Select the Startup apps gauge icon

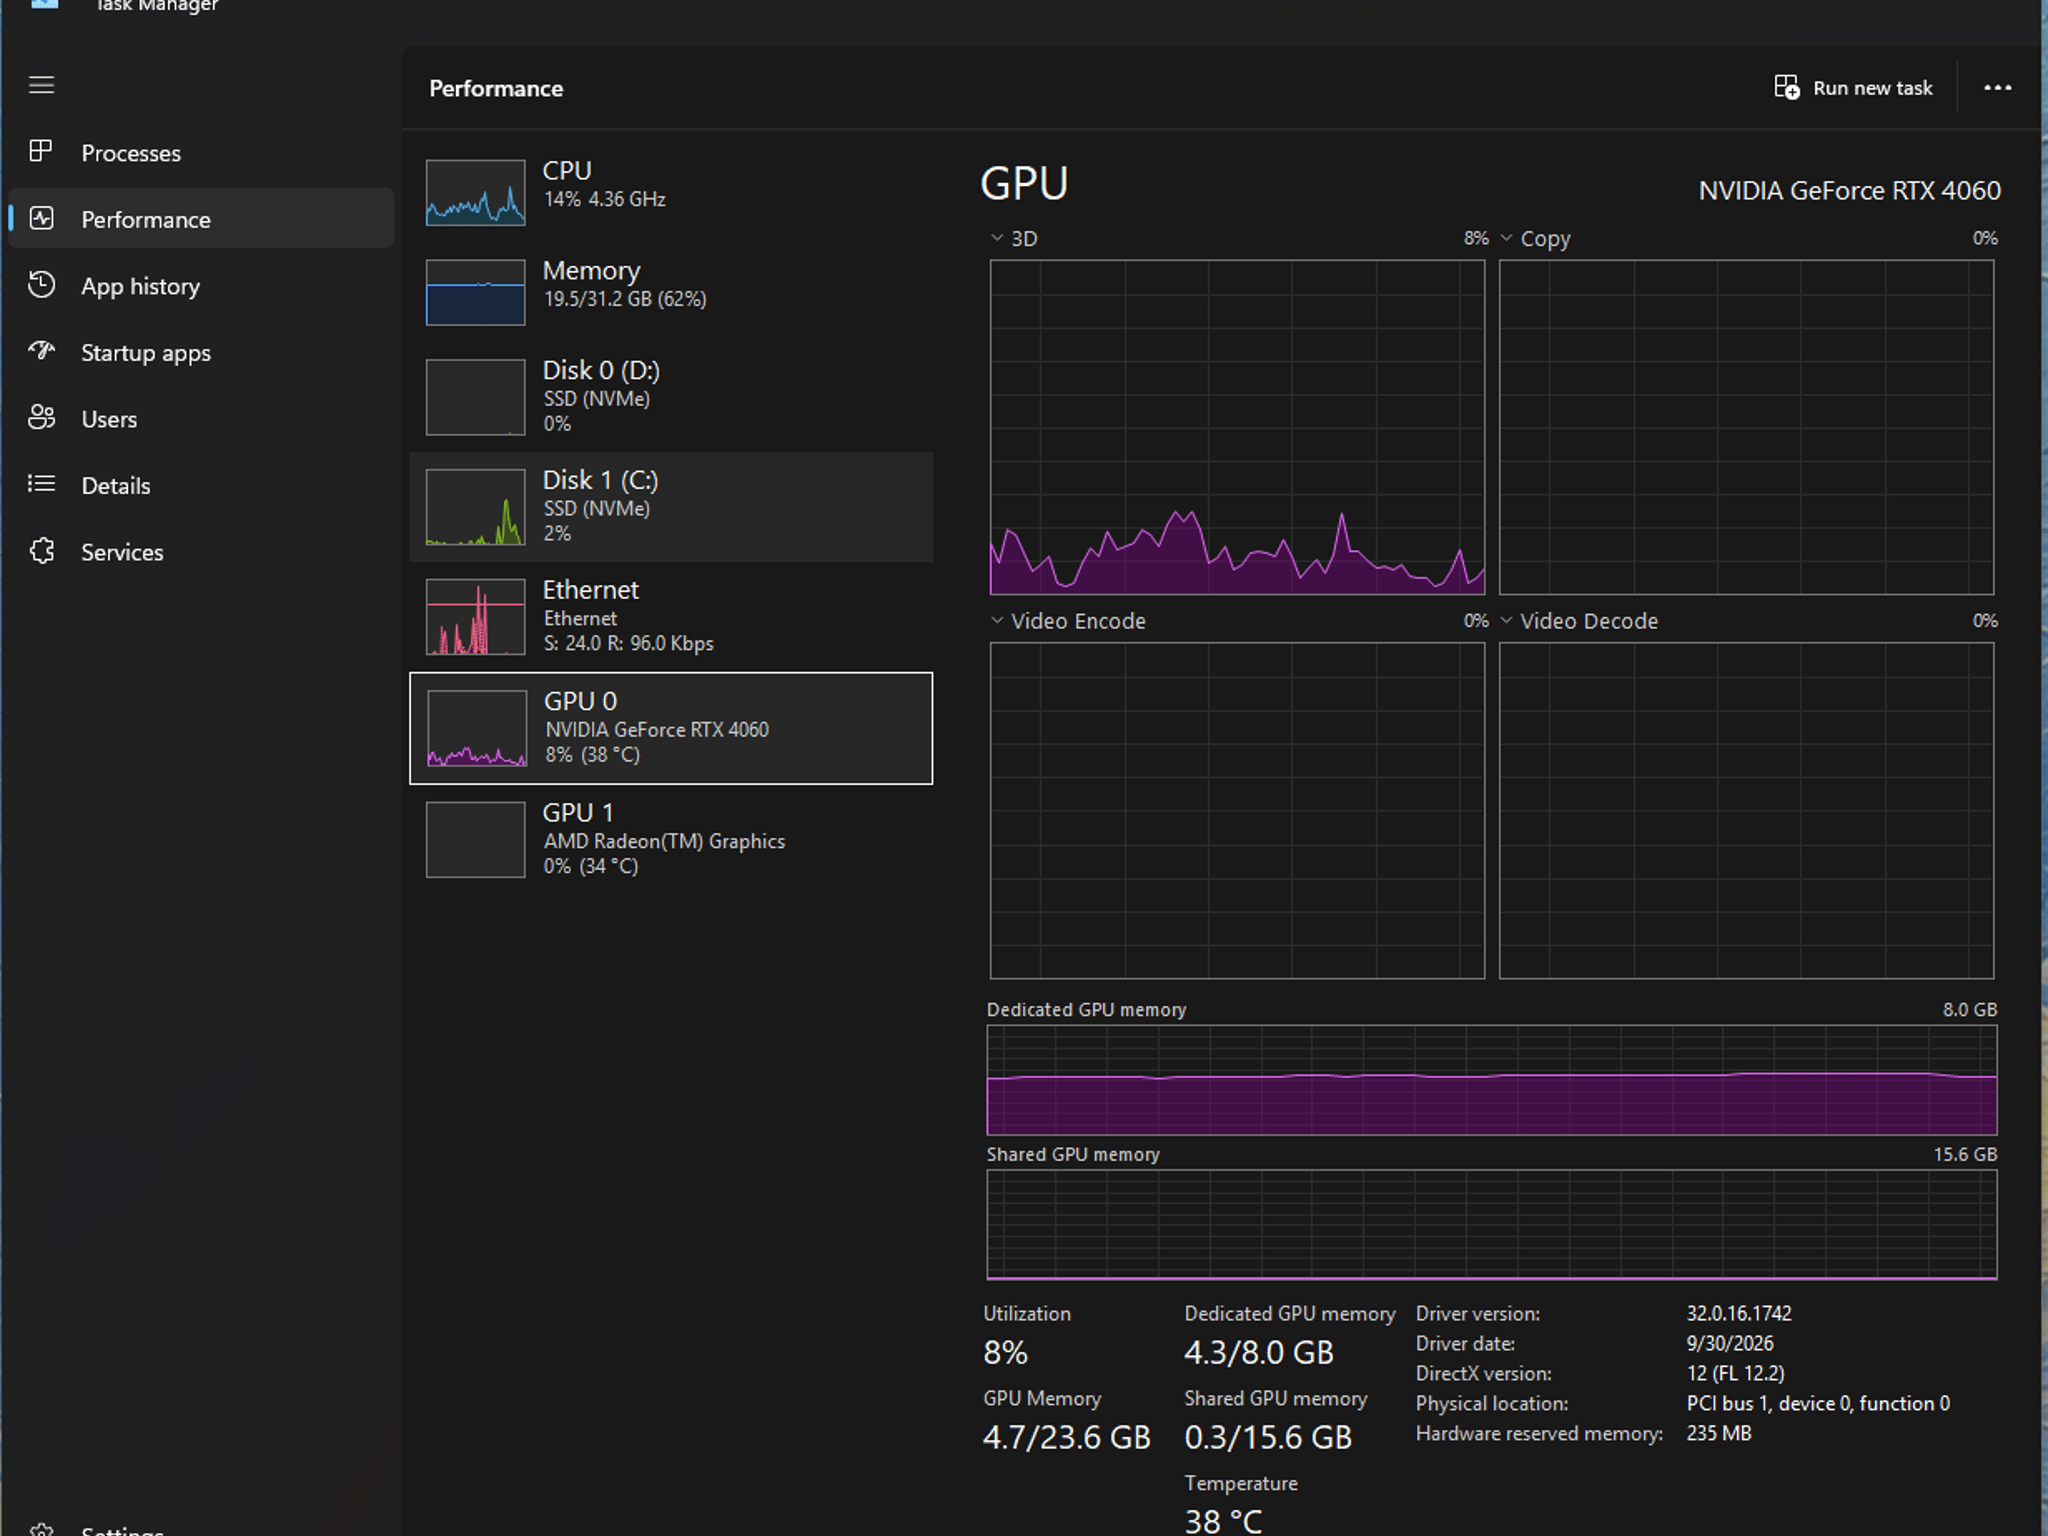pyautogui.click(x=41, y=351)
